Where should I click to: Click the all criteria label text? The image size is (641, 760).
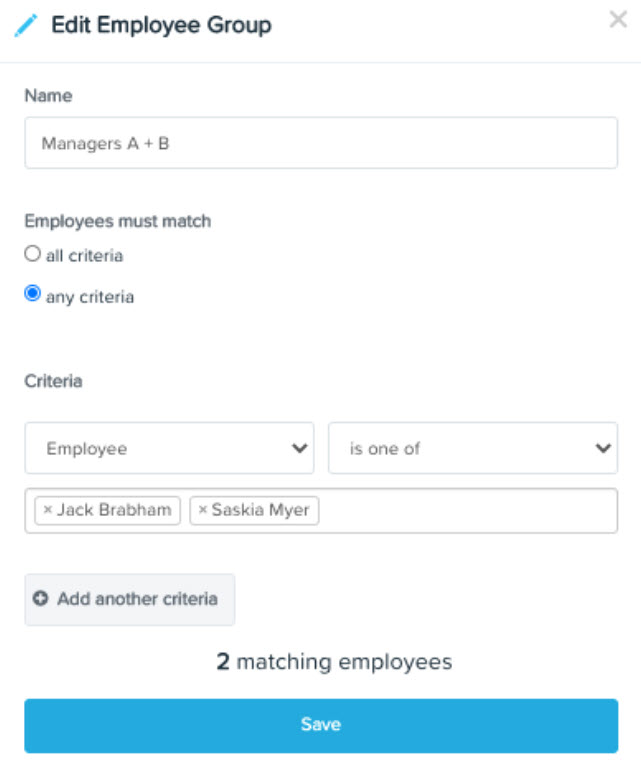[x=84, y=255]
